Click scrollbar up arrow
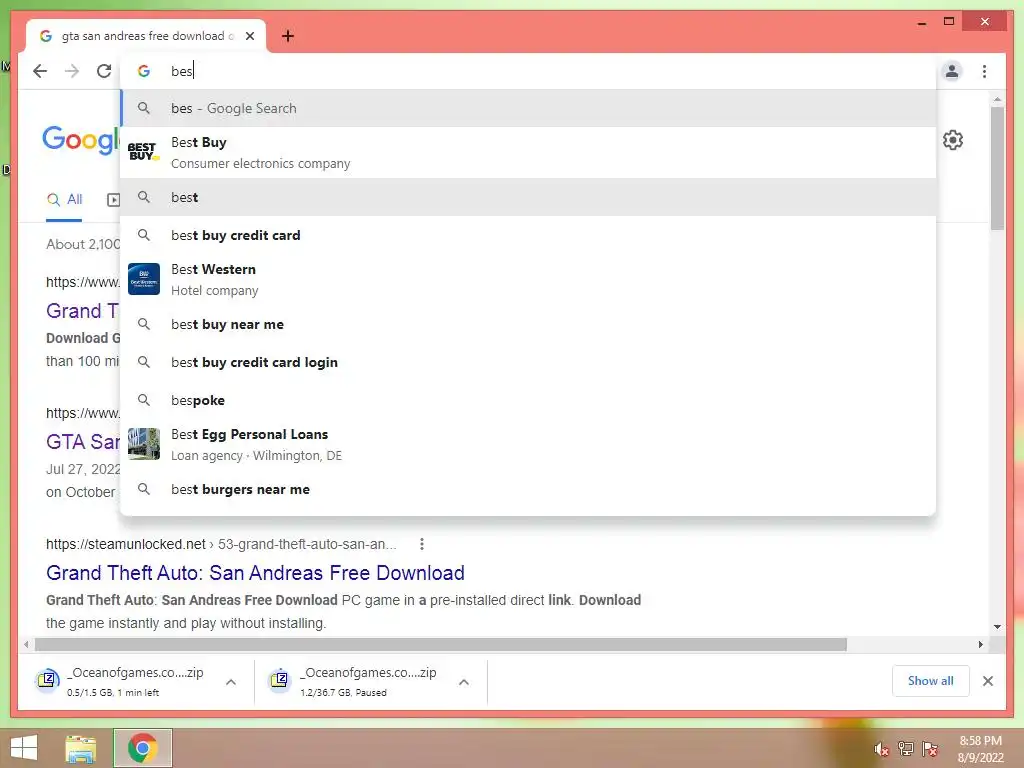Screen dimensions: 1024x768 997,99
